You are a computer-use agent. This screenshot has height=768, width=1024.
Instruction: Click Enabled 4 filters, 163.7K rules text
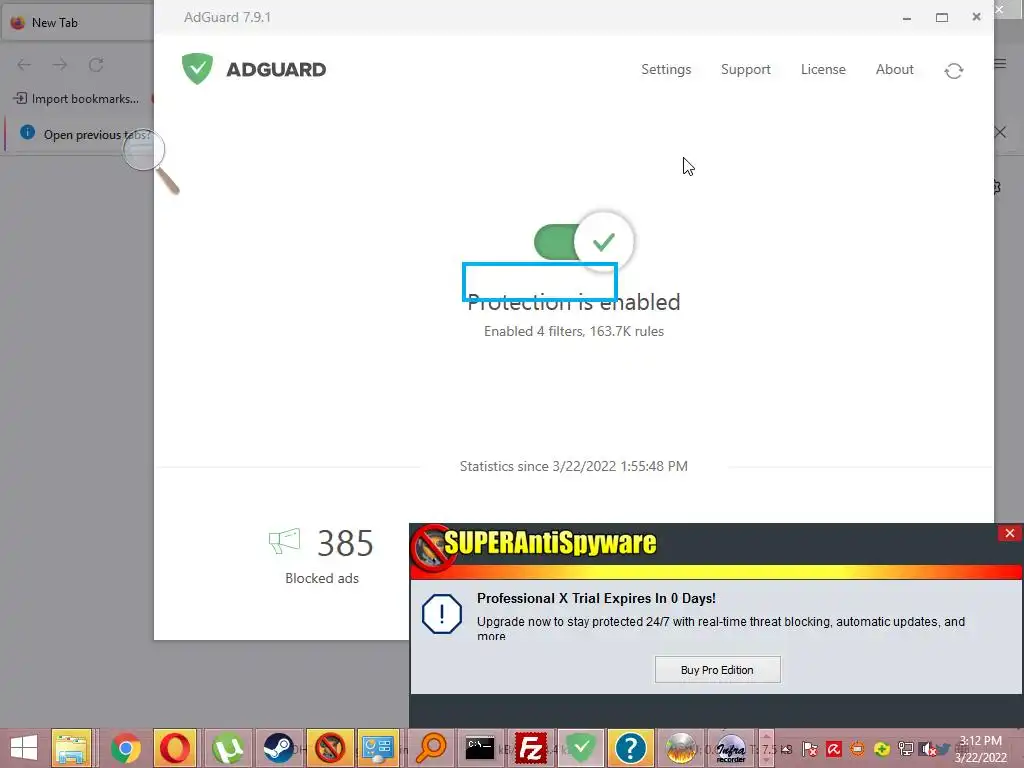573,331
